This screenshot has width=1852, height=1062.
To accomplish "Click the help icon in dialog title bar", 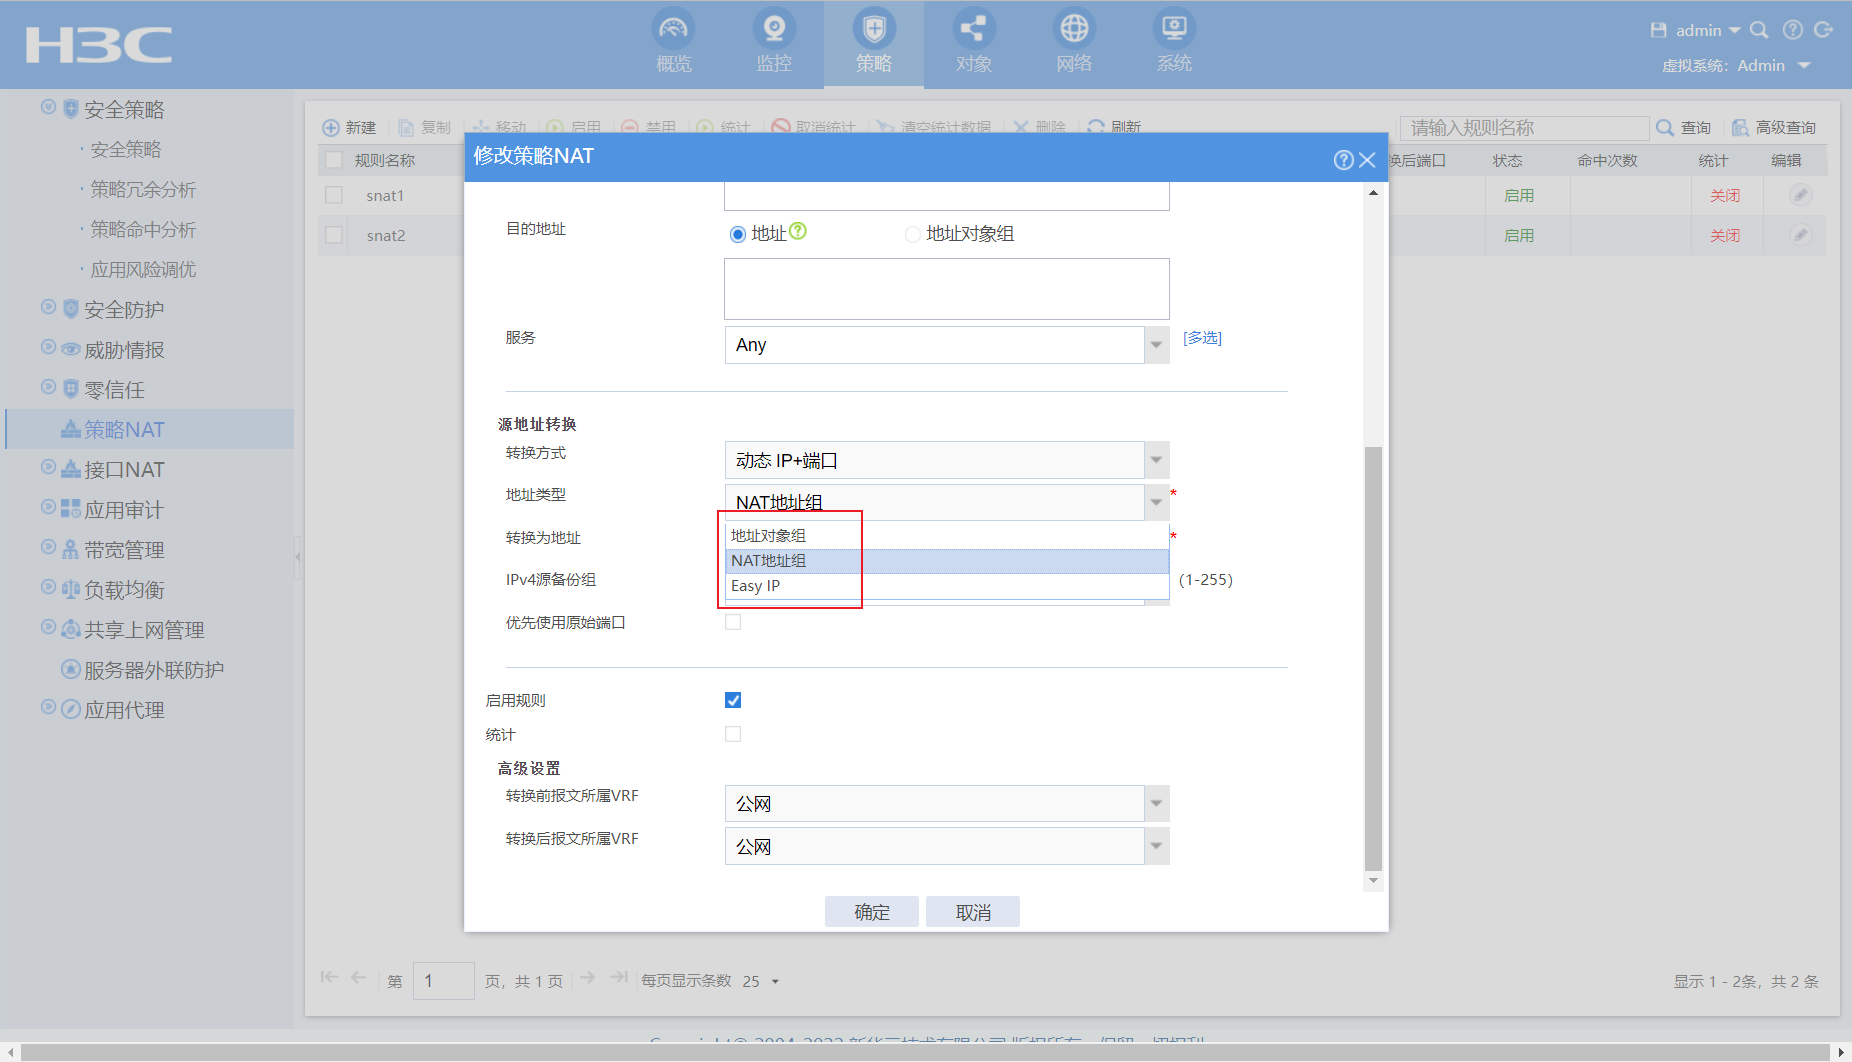I will (1344, 160).
